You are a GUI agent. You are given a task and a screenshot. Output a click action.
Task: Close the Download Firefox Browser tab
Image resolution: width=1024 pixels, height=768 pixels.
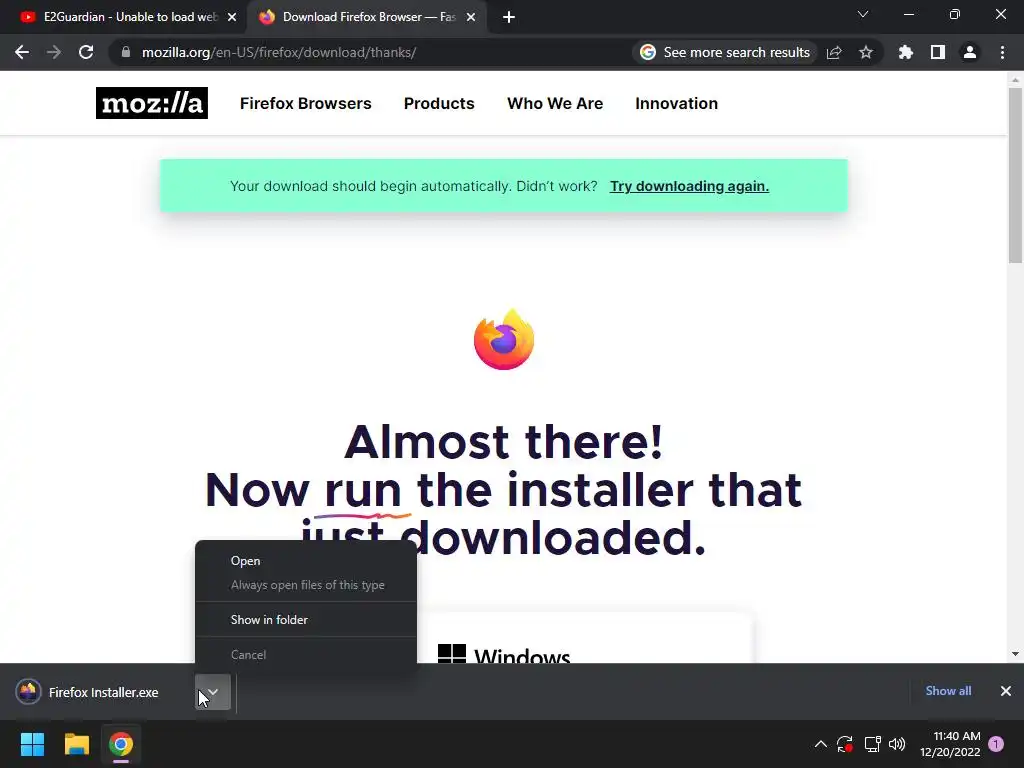(471, 18)
